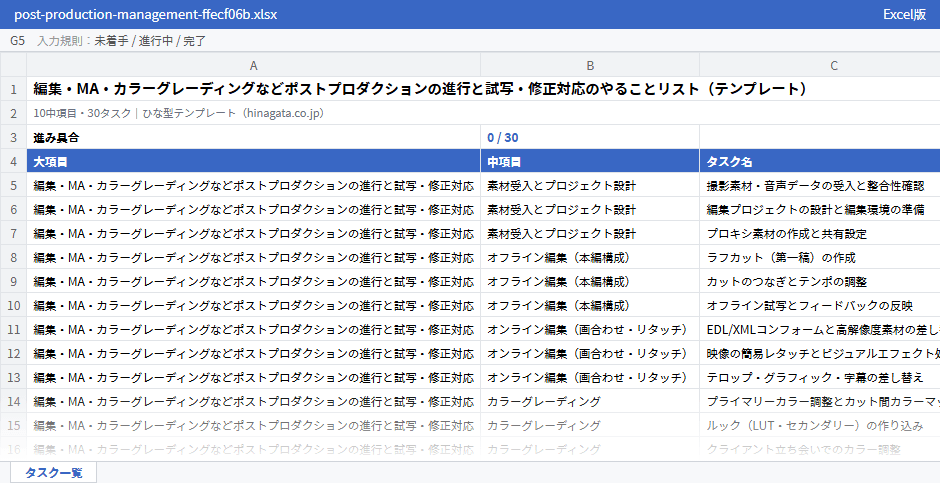Viewport: 940px width, 483px height.
Task: Select column A header
Action: pyautogui.click(x=254, y=65)
